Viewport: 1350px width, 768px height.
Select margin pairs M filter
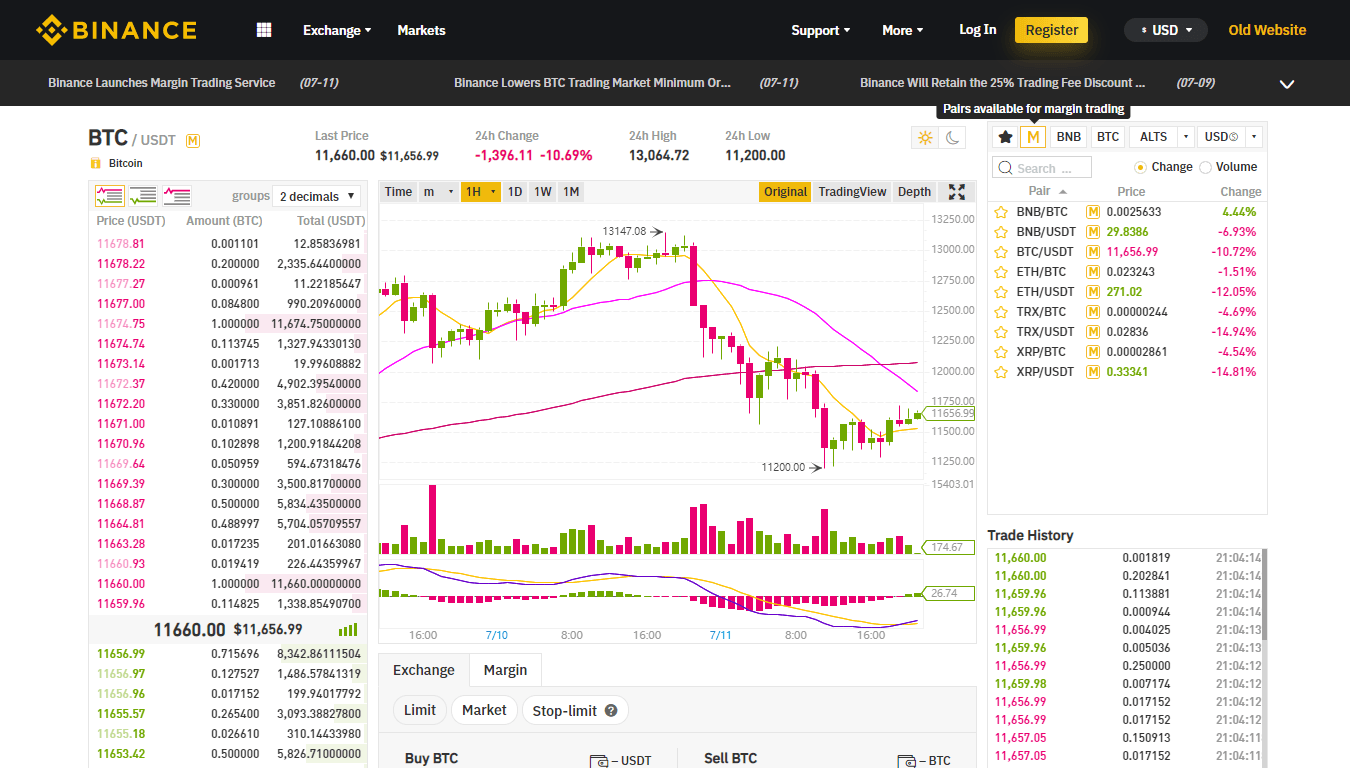pyautogui.click(x=1033, y=137)
